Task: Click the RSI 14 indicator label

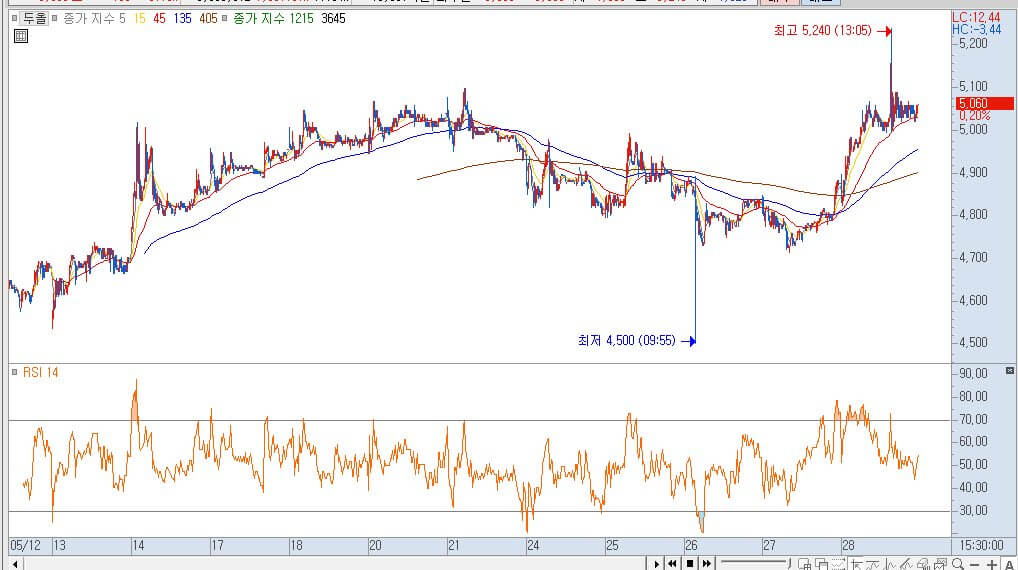Action: coord(40,373)
